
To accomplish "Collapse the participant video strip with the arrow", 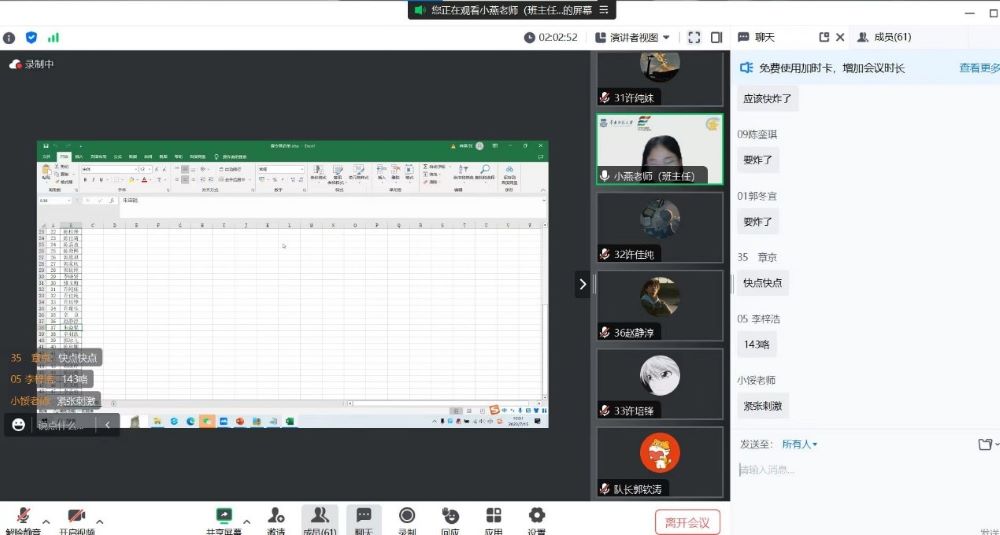I will [x=582, y=284].
